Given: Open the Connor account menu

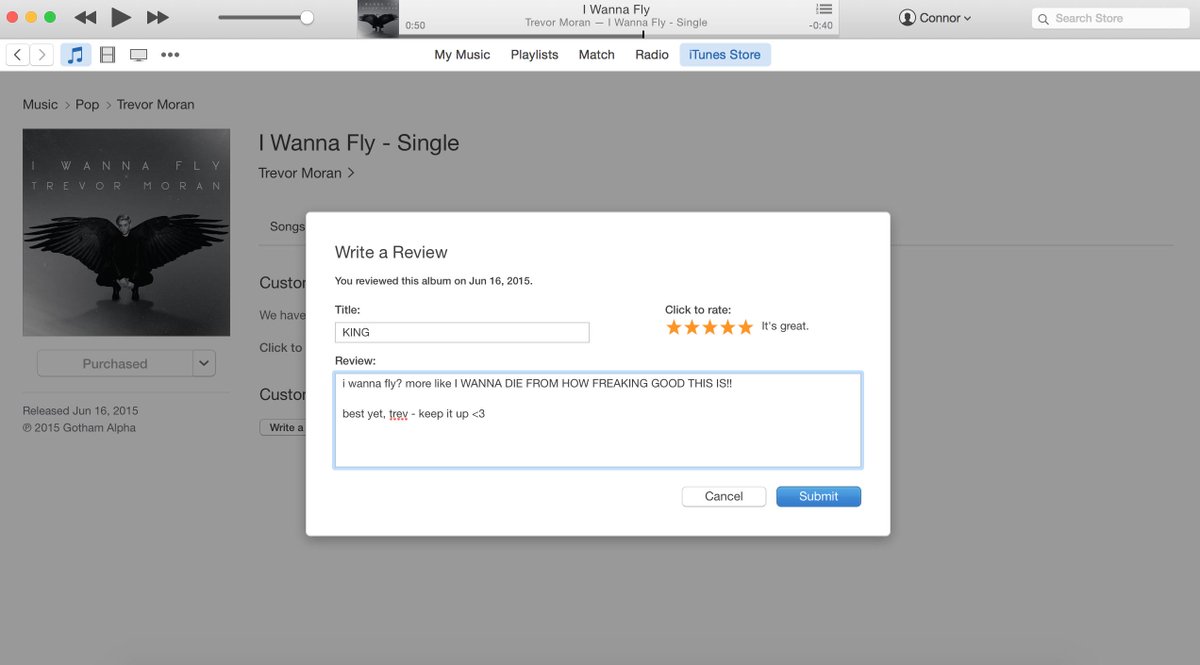Looking at the screenshot, I should 935,18.
